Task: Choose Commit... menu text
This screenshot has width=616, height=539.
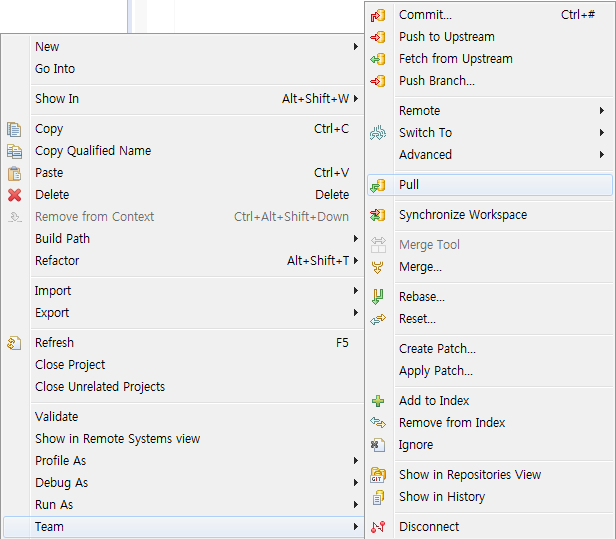Action: point(425,15)
